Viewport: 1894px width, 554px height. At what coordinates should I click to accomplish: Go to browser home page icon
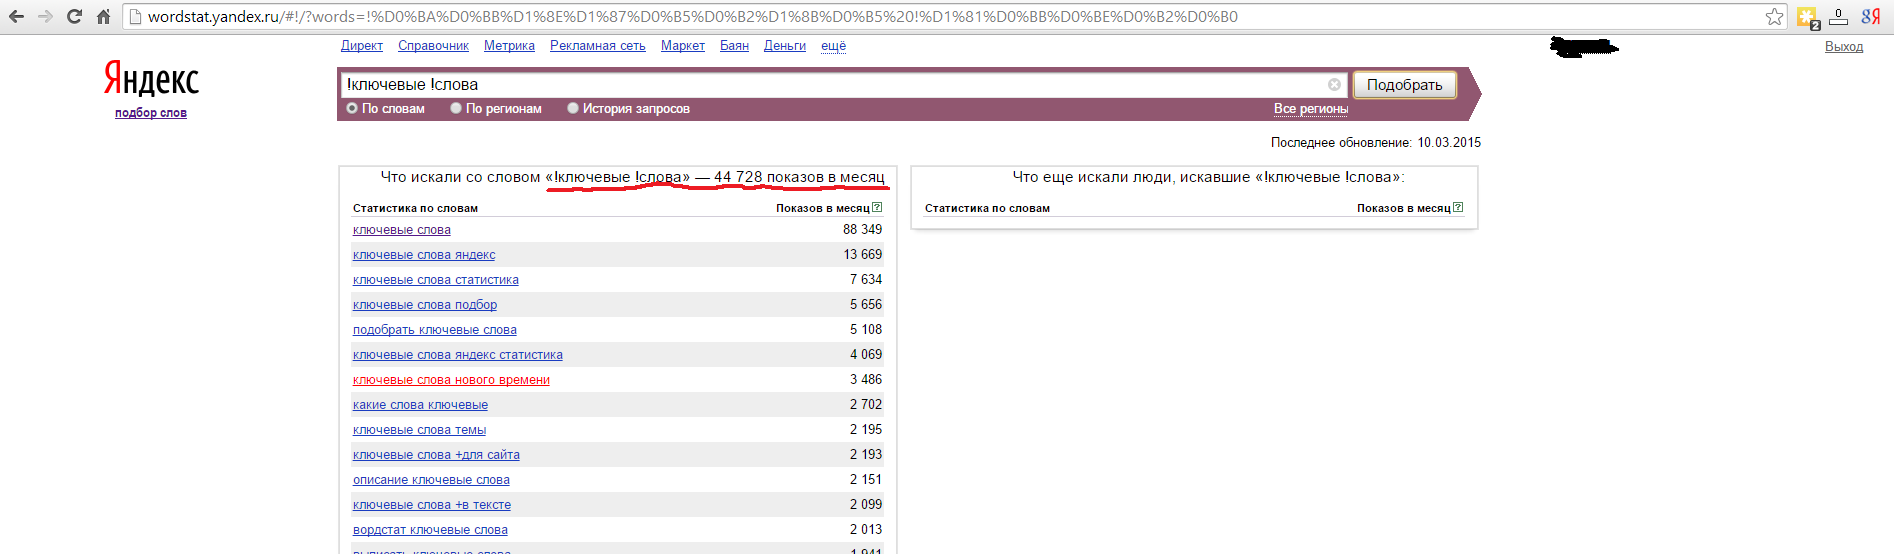(103, 16)
